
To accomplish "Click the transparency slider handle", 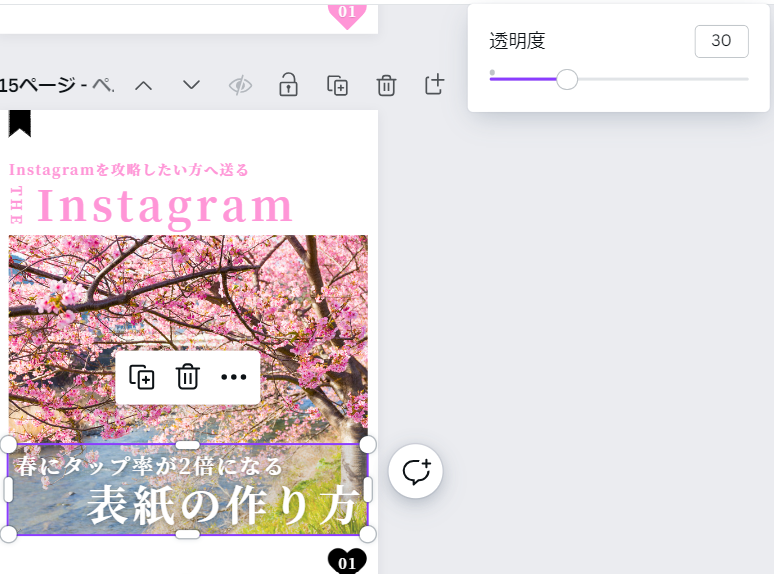I will [x=567, y=79].
